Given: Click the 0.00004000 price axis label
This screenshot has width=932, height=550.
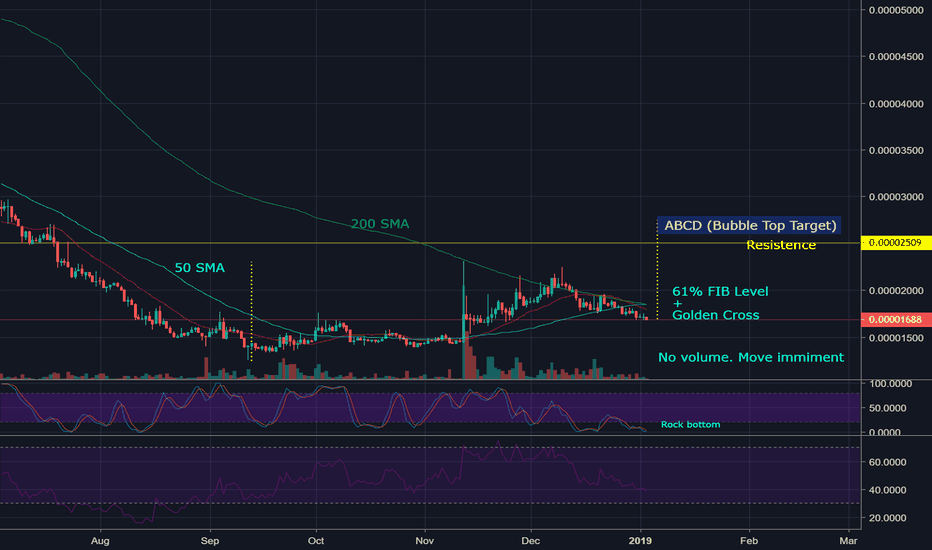Looking at the screenshot, I should pos(896,103).
